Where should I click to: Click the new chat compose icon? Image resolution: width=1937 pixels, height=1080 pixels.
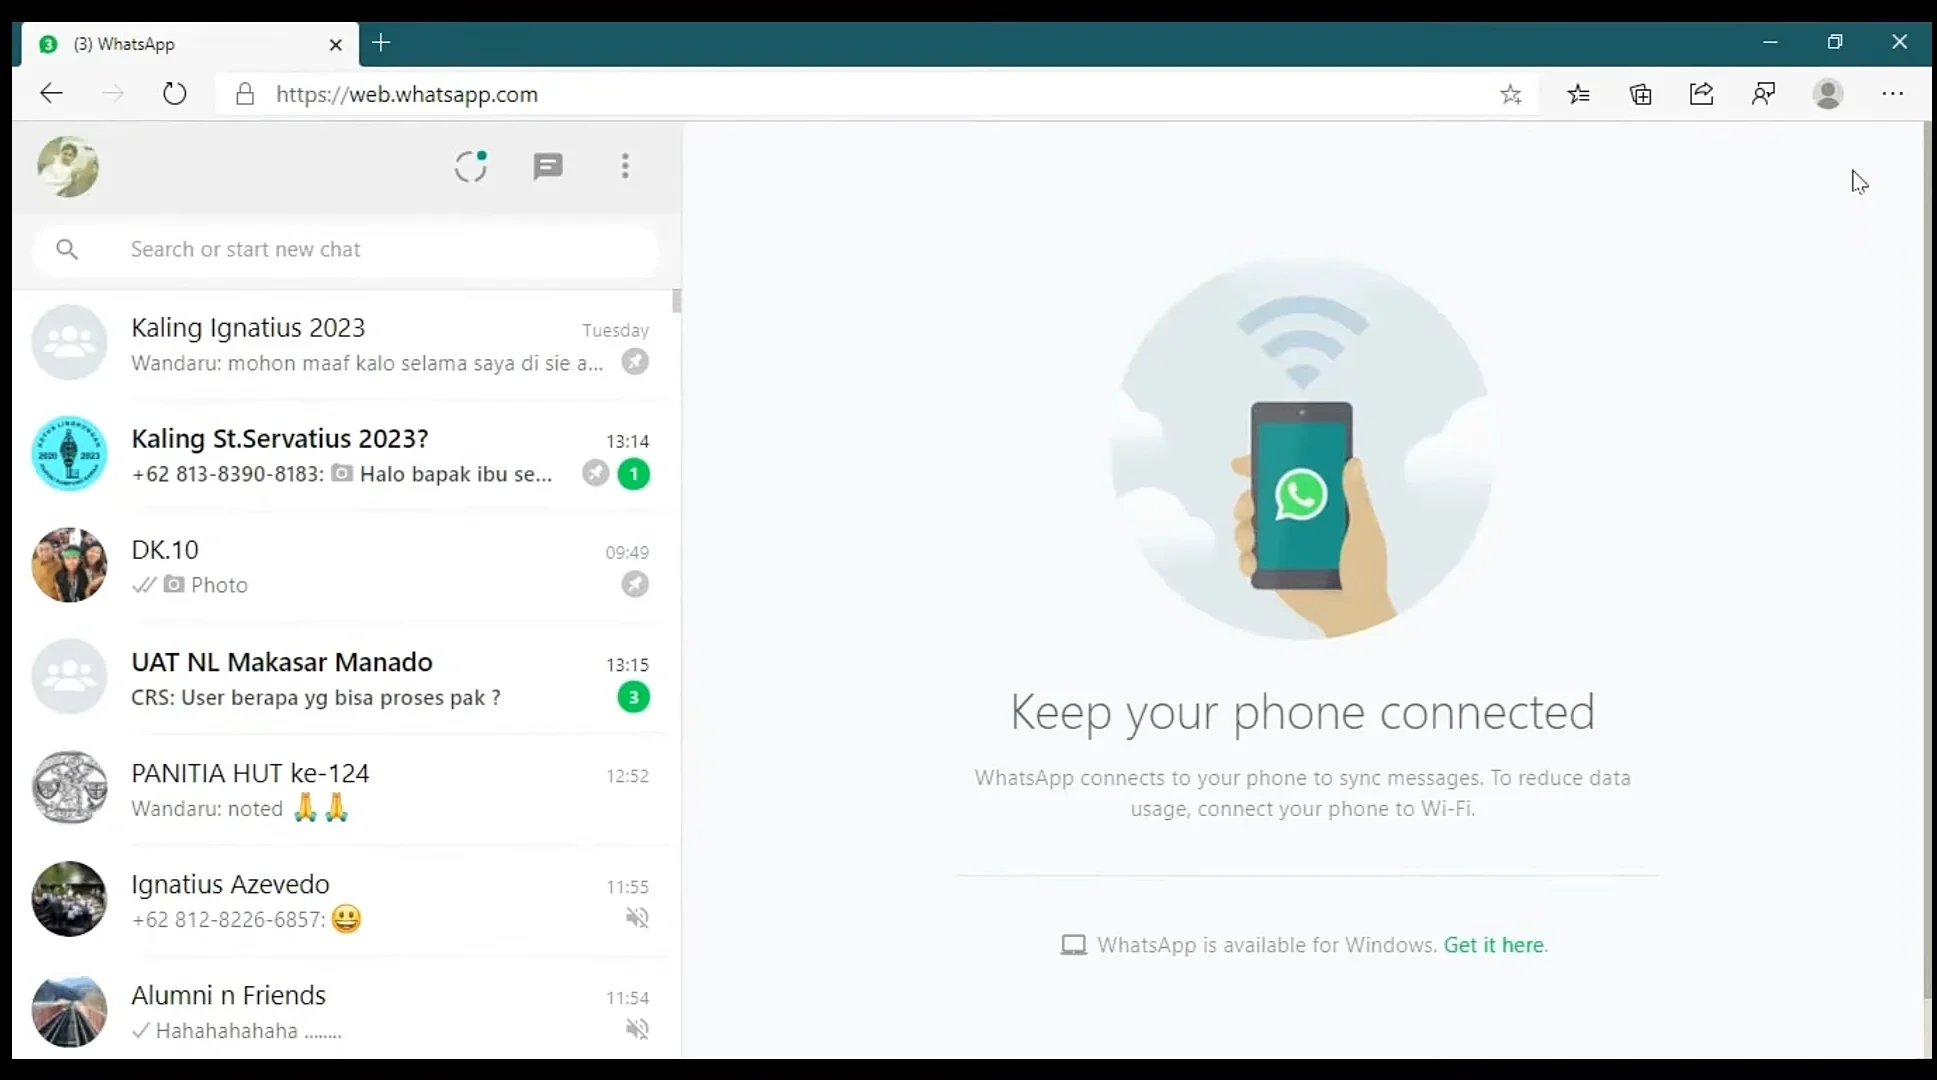coord(548,164)
